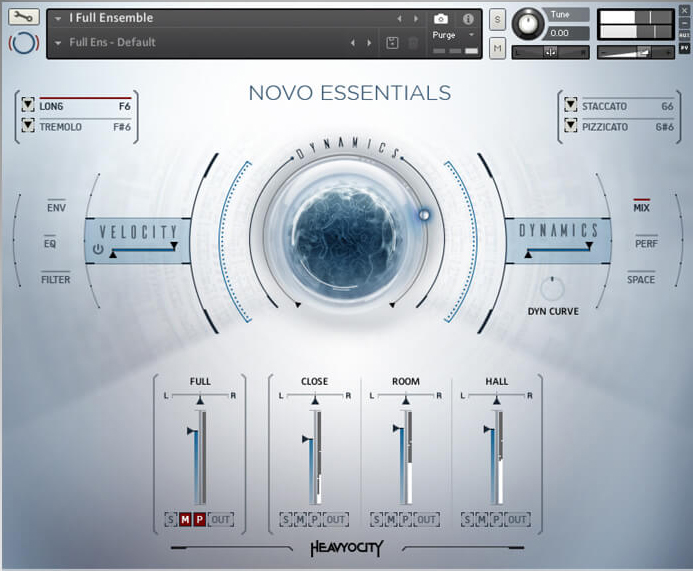Click the DYN CURVE knob
Image resolution: width=693 pixels, height=571 pixels.
tap(552, 289)
